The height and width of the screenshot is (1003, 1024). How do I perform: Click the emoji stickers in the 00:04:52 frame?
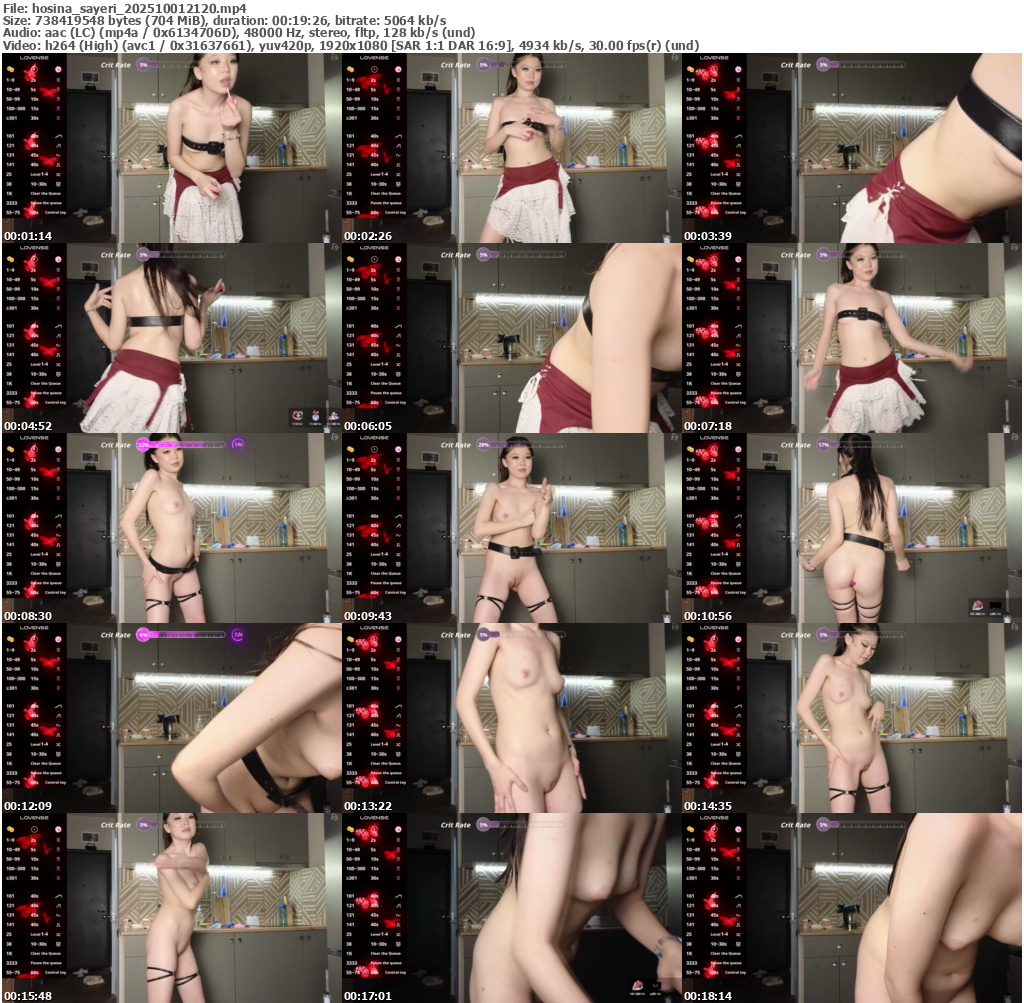[x=315, y=415]
